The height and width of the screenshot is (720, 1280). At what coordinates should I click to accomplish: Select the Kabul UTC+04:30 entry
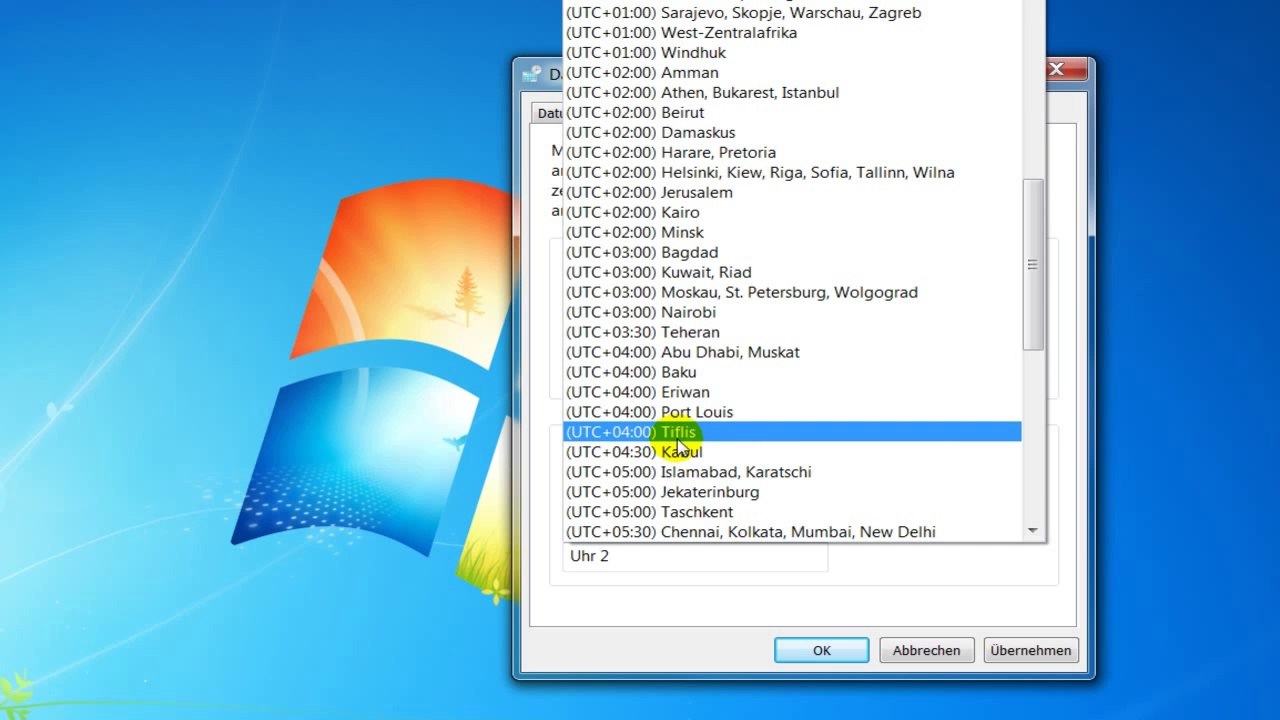tap(792, 452)
